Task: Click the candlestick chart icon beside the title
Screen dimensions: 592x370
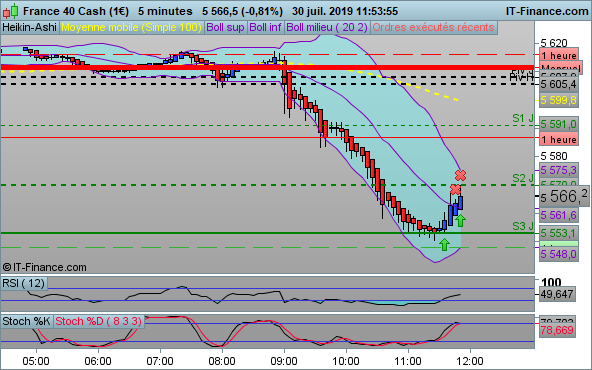Action: 11,11
